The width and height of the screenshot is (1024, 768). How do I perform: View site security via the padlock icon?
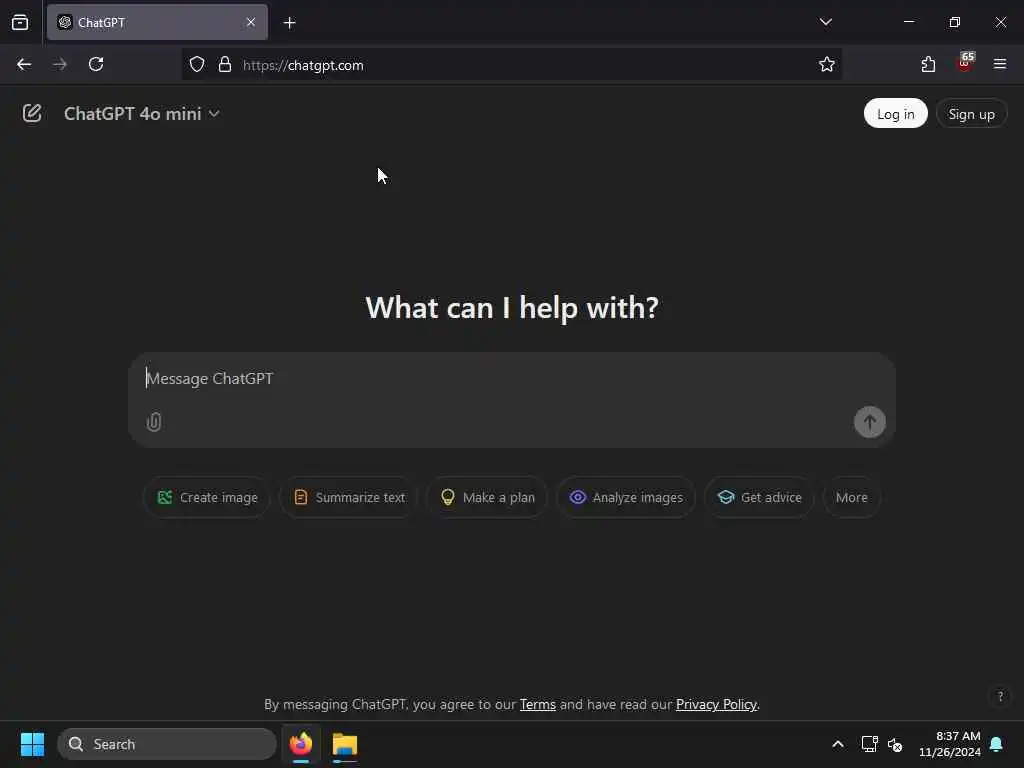pyautogui.click(x=225, y=65)
